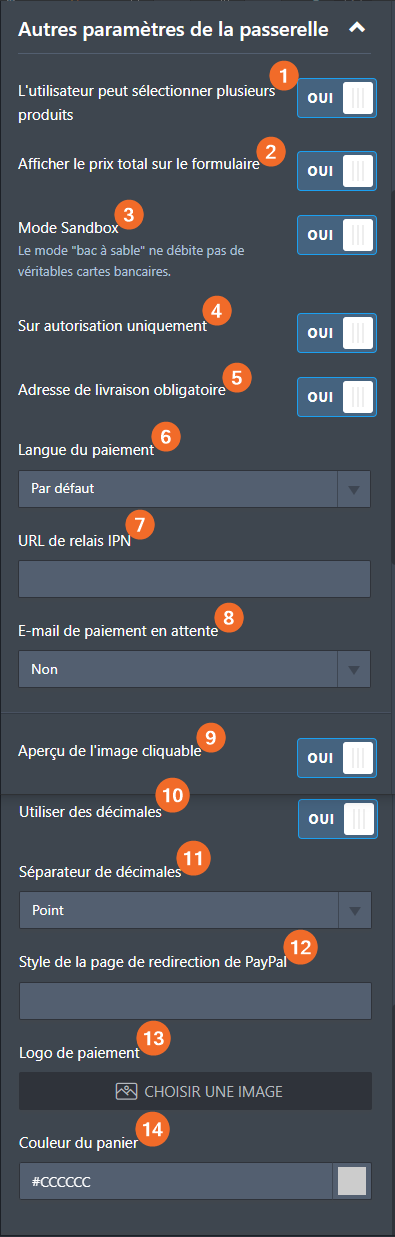395x1237 pixels.
Task: Toggle multiple product selection switch
Action: pos(337,99)
